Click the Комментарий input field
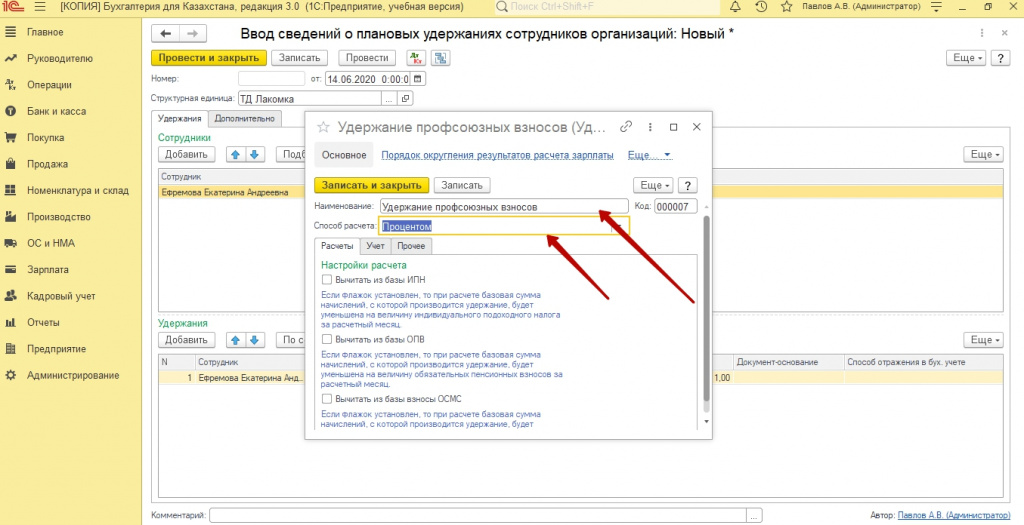1024x525 pixels. [478, 515]
